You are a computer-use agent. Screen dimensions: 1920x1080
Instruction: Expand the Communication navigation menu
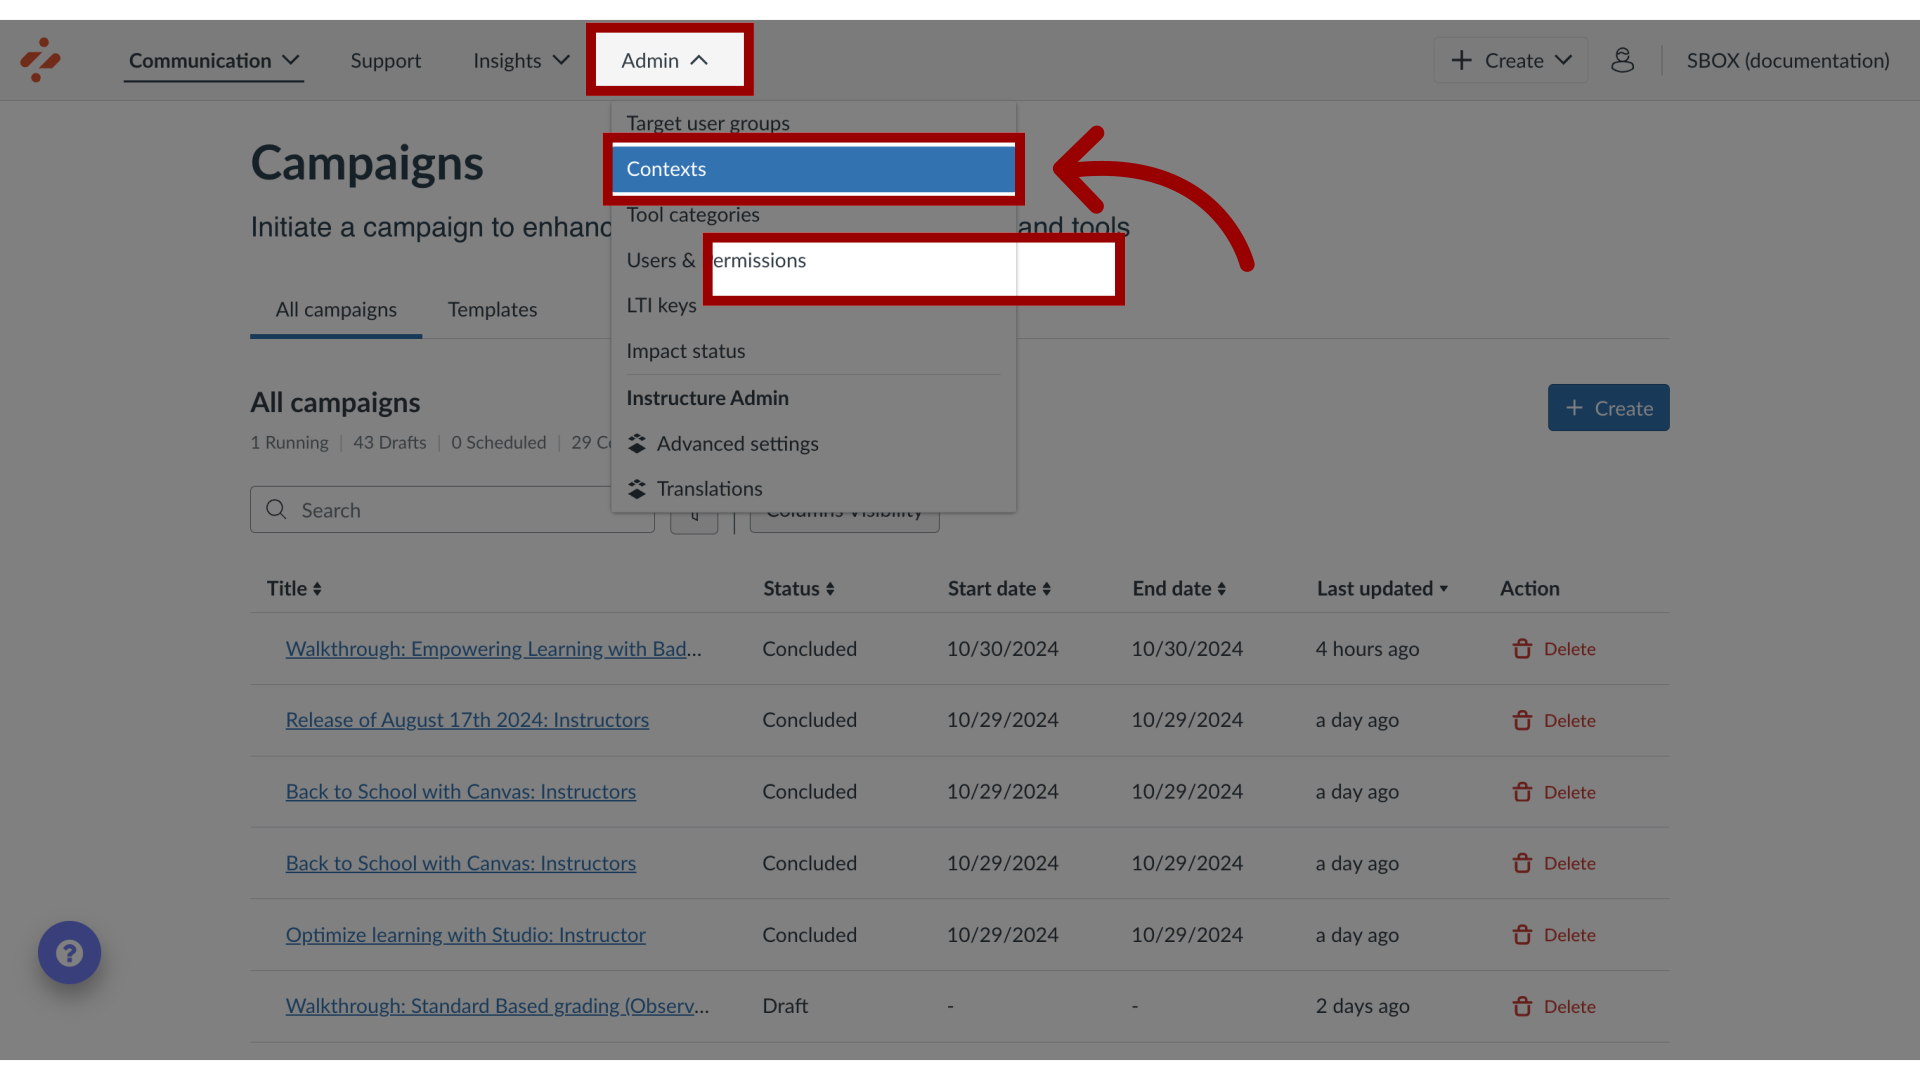click(x=214, y=58)
